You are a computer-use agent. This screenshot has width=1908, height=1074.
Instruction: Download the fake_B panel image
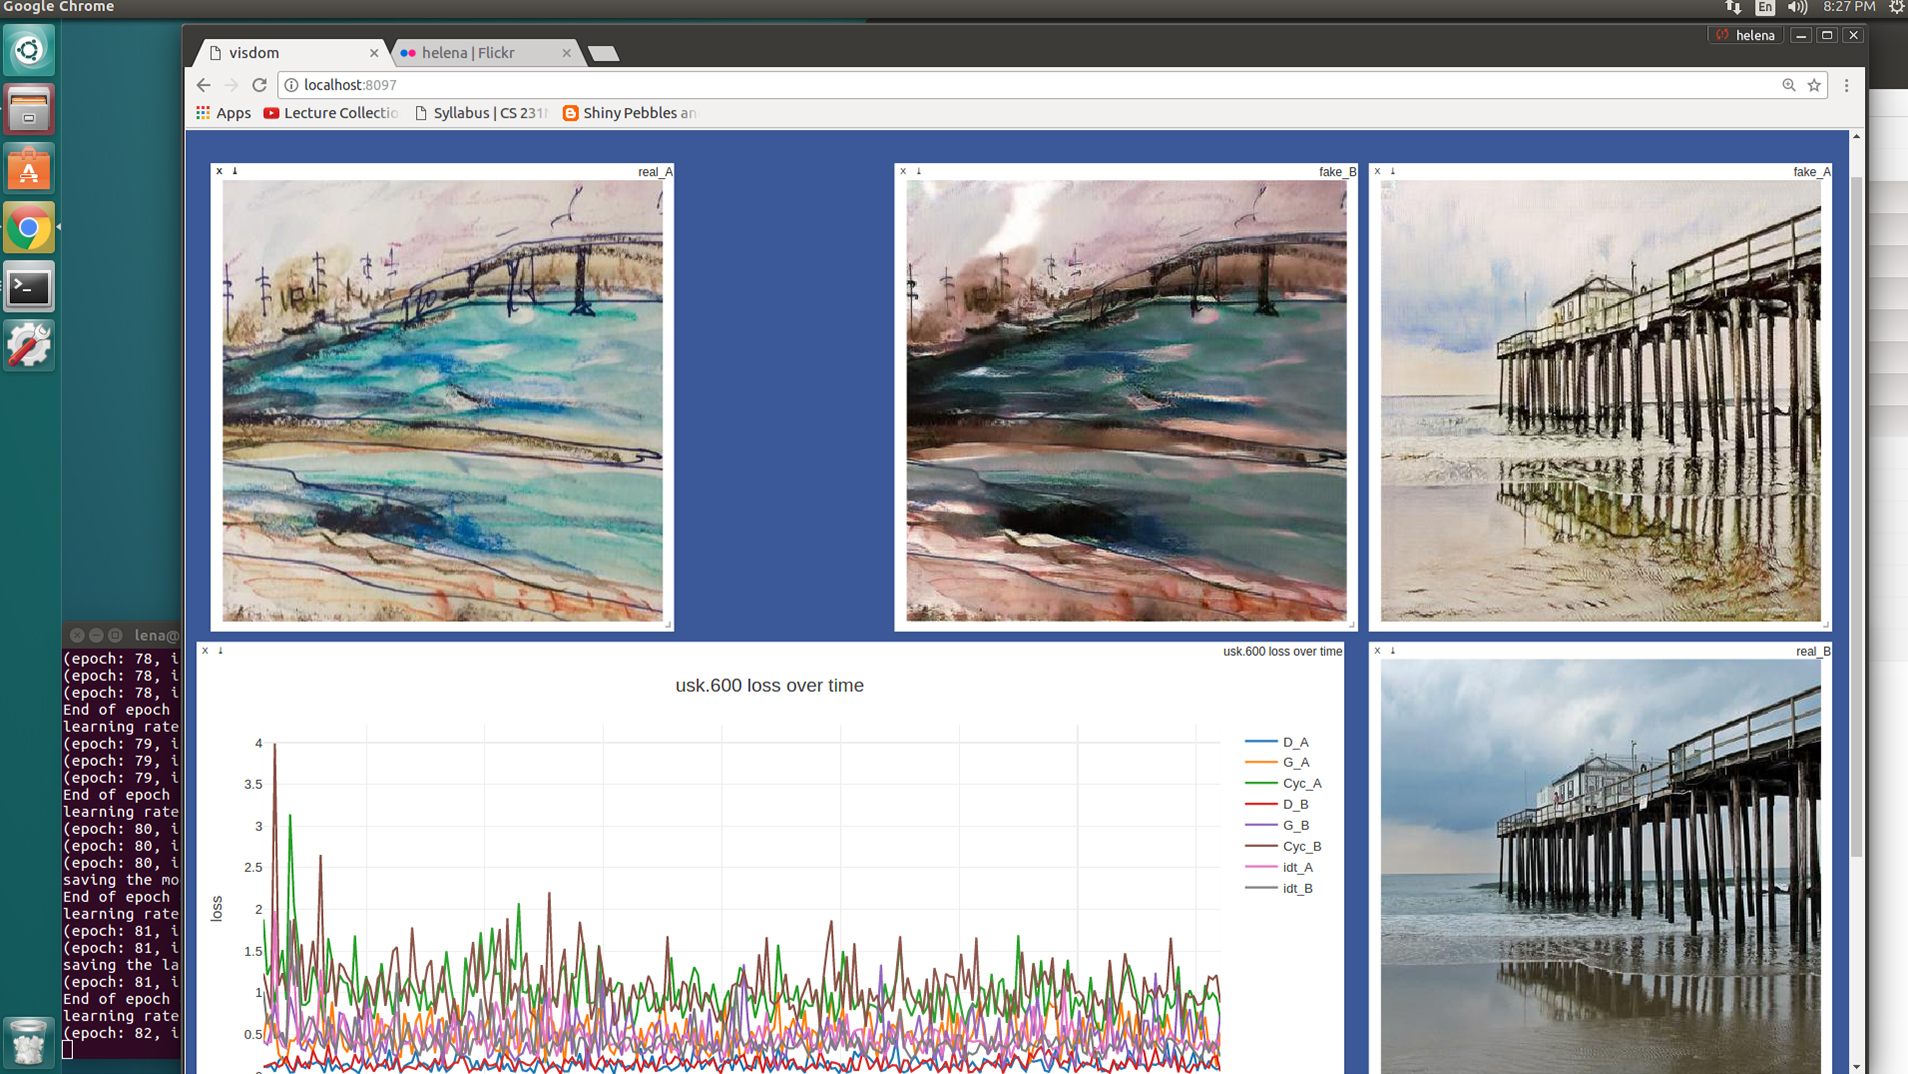pos(920,171)
